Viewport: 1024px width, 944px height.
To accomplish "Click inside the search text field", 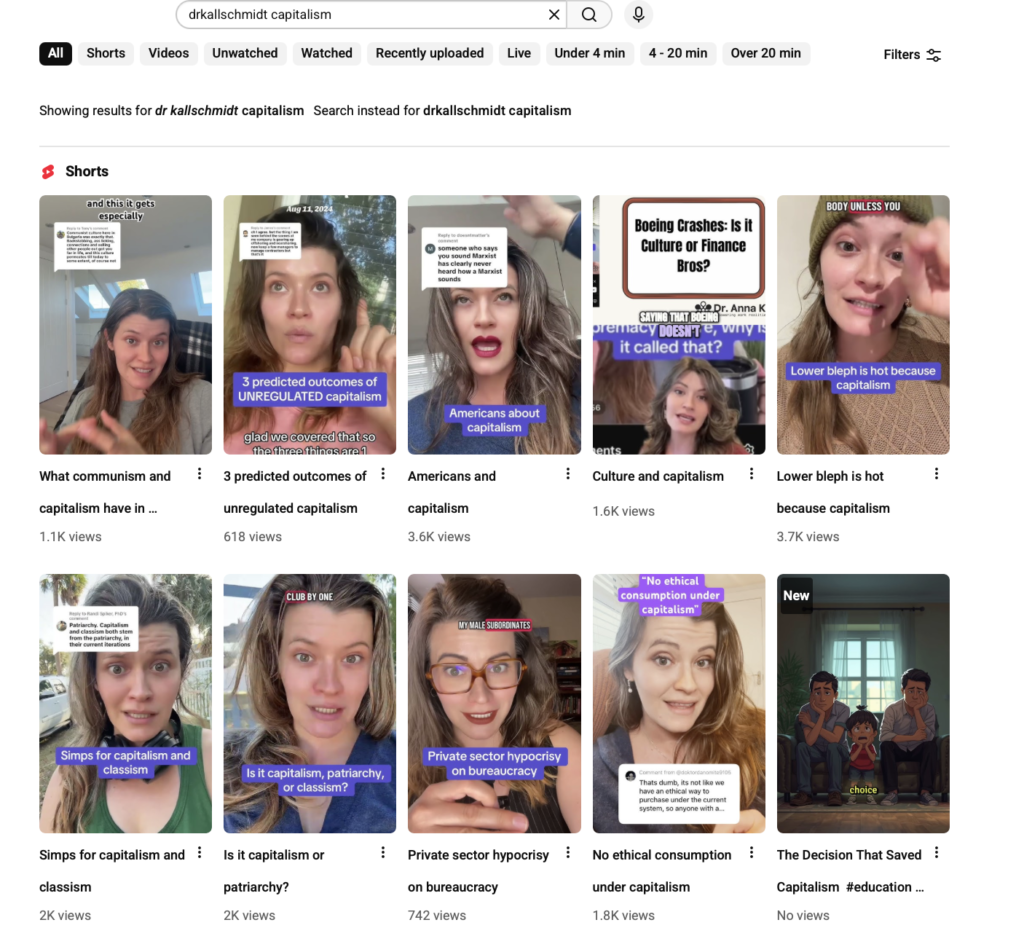I will 360,15.
